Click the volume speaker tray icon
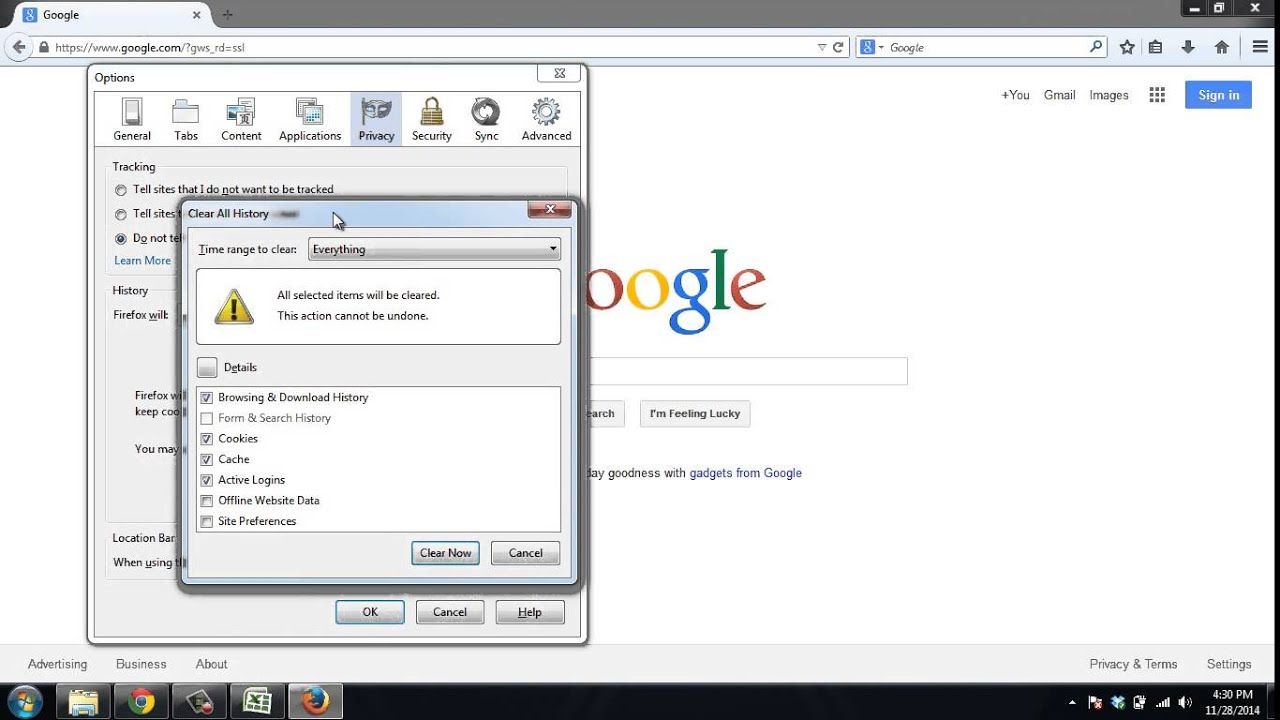Viewport: 1280px width, 720px height. click(x=1186, y=702)
